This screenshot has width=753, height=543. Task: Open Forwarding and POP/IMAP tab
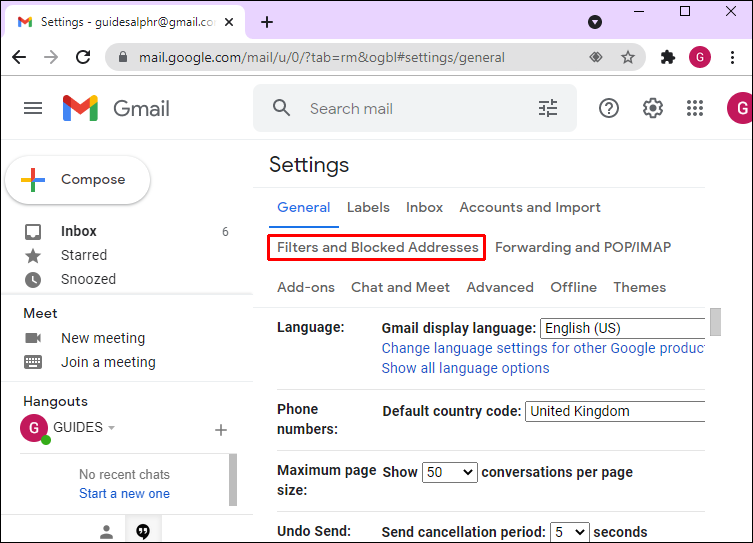583,247
